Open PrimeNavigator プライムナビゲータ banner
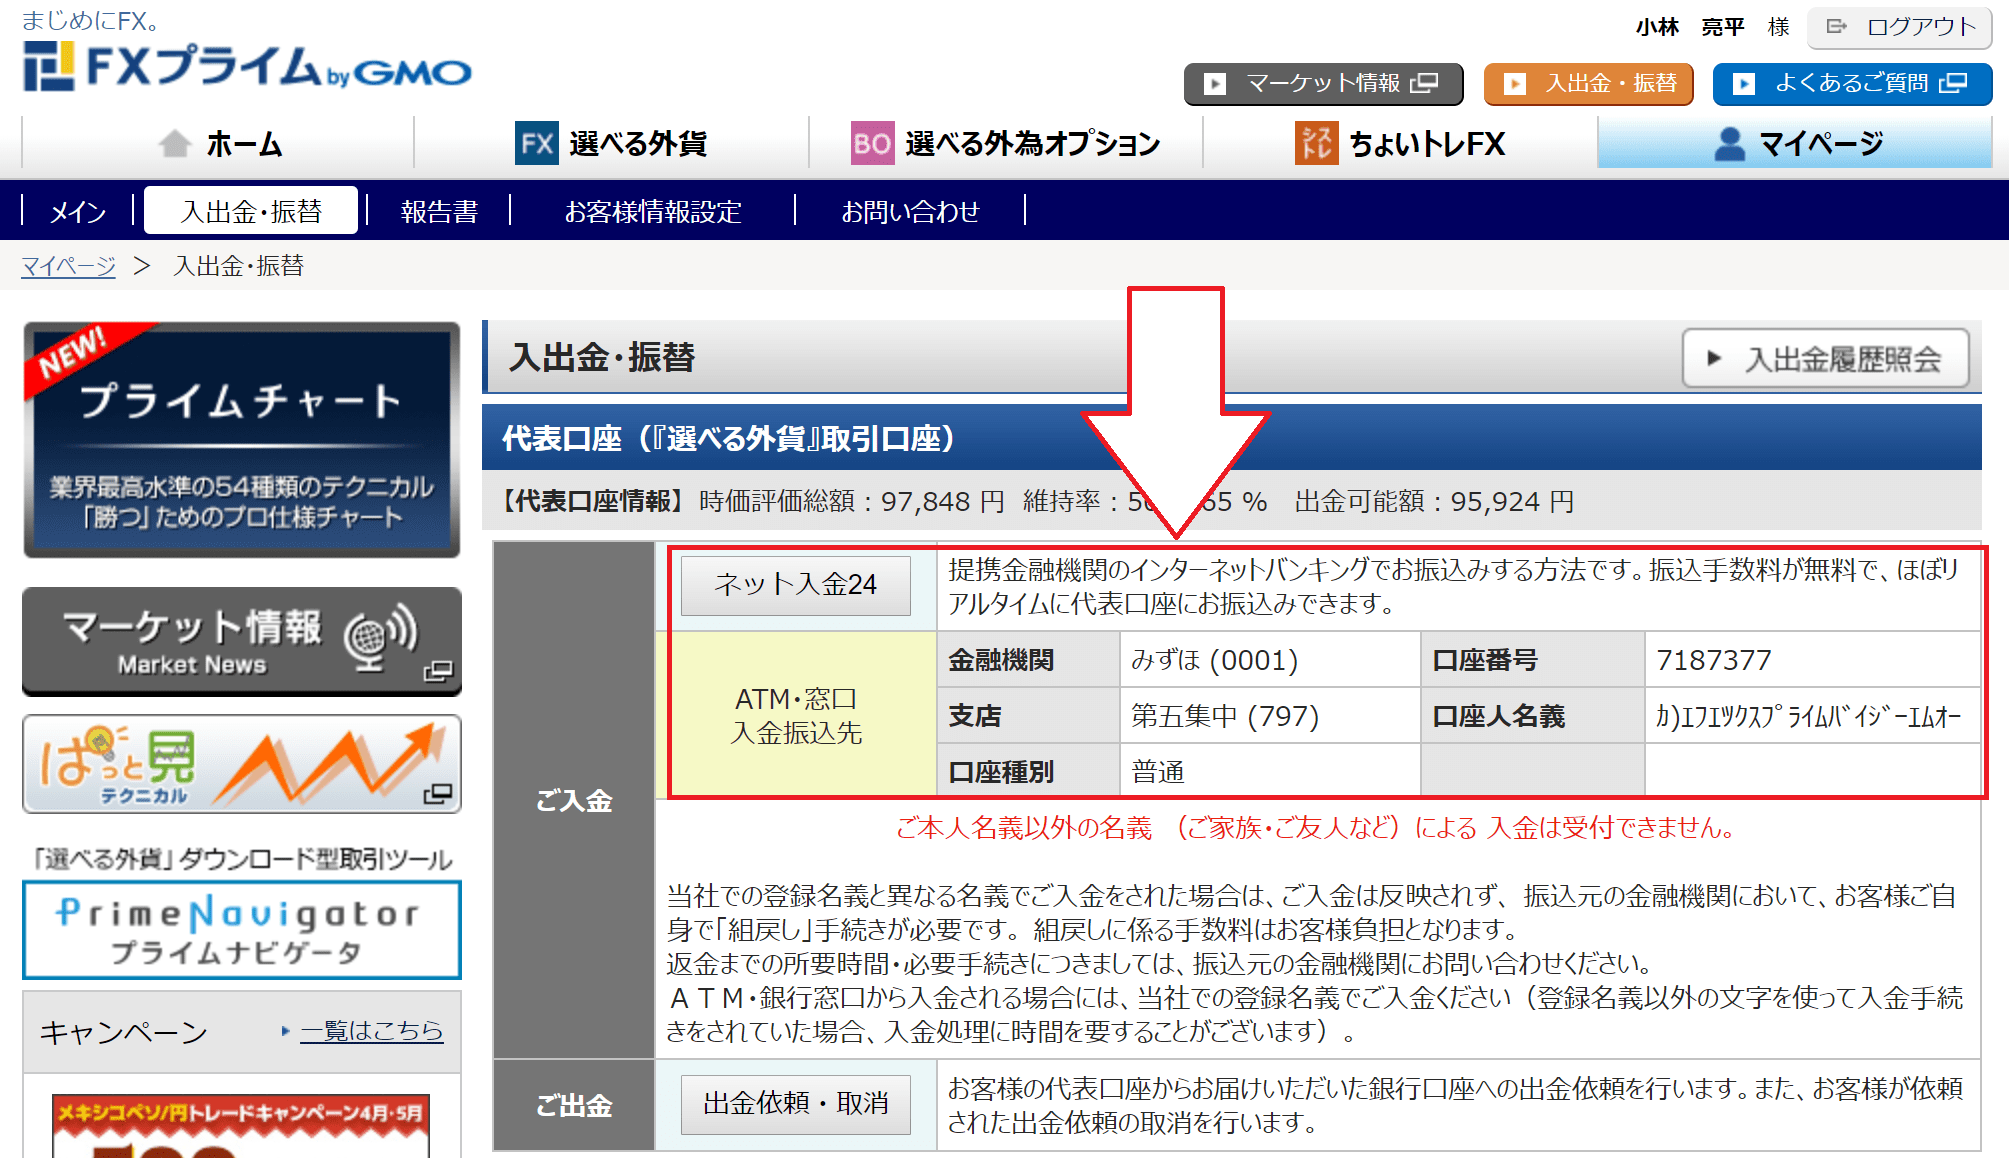This screenshot has width=2009, height=1158. tap(242, 930)
